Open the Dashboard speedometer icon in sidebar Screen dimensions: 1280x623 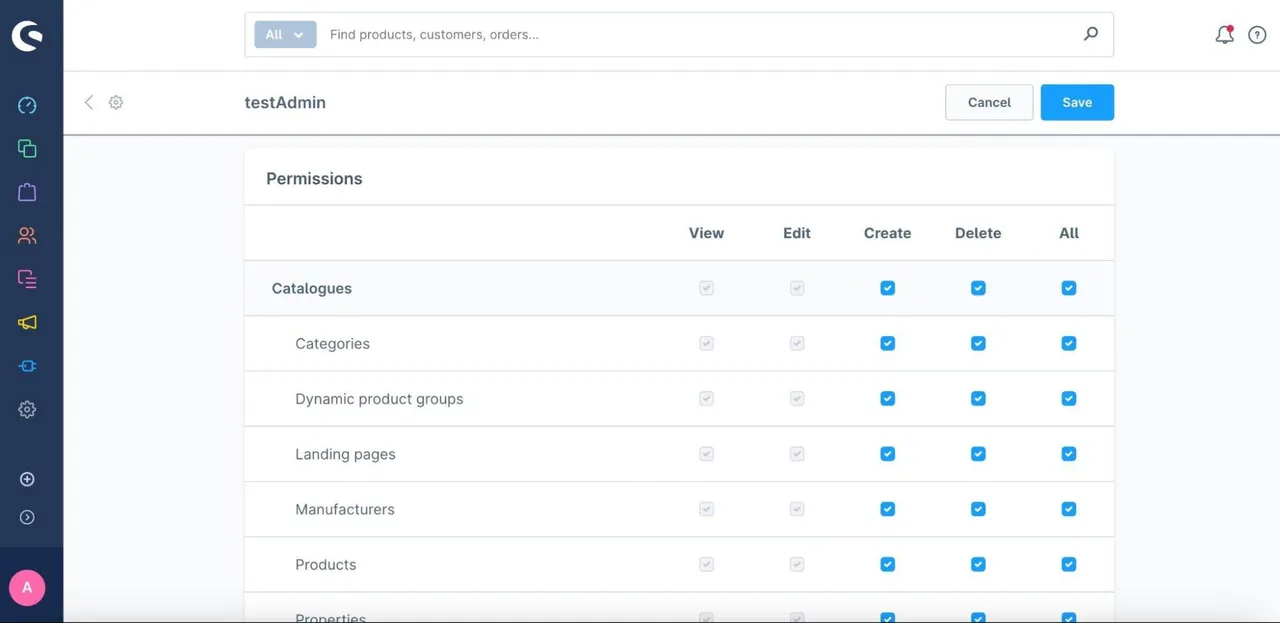(x=27, y=105)
